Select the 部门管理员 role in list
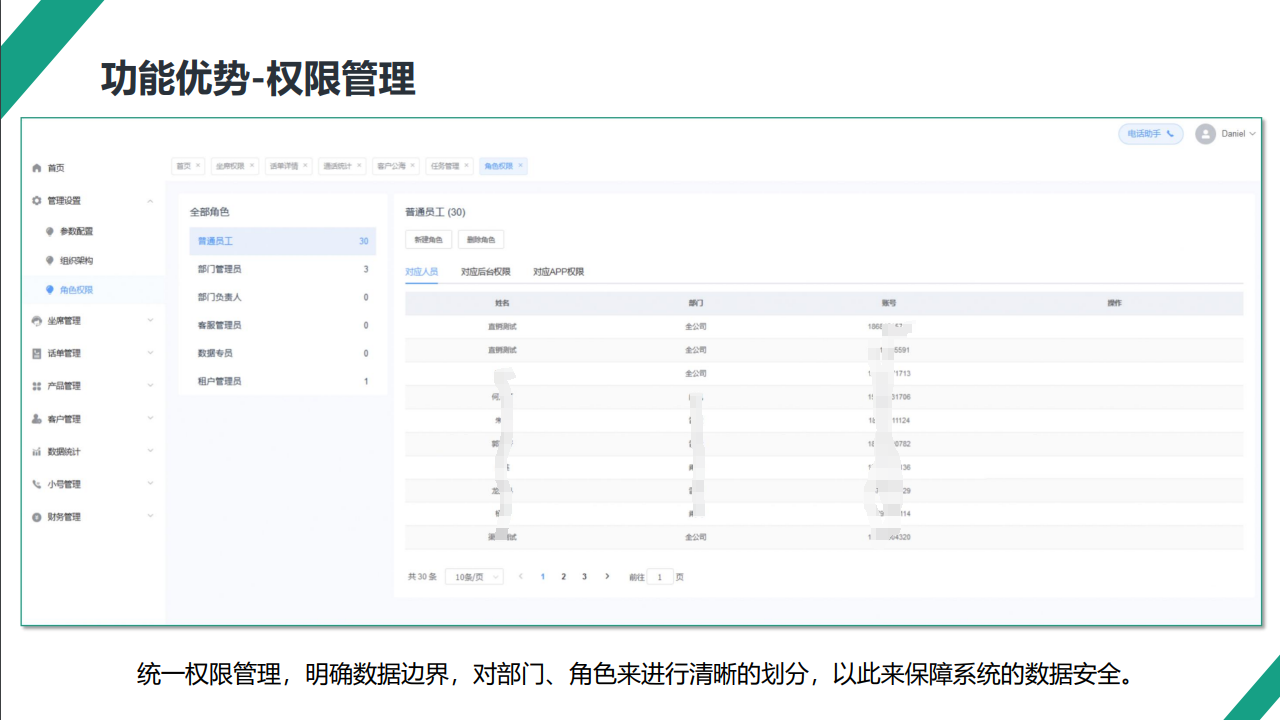1280x720 pixels. [220, 269]
